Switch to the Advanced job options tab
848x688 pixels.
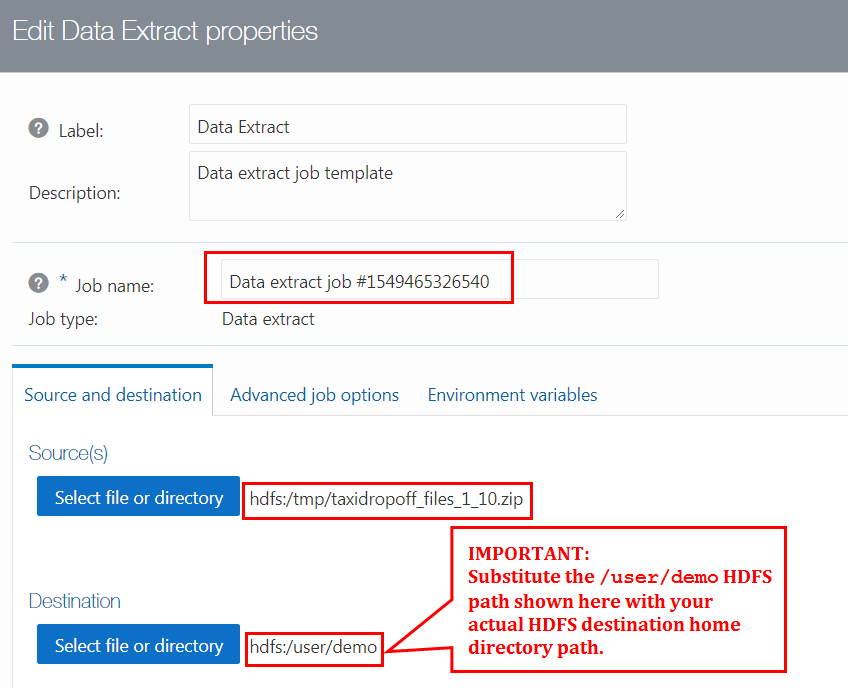coord(314,395)
